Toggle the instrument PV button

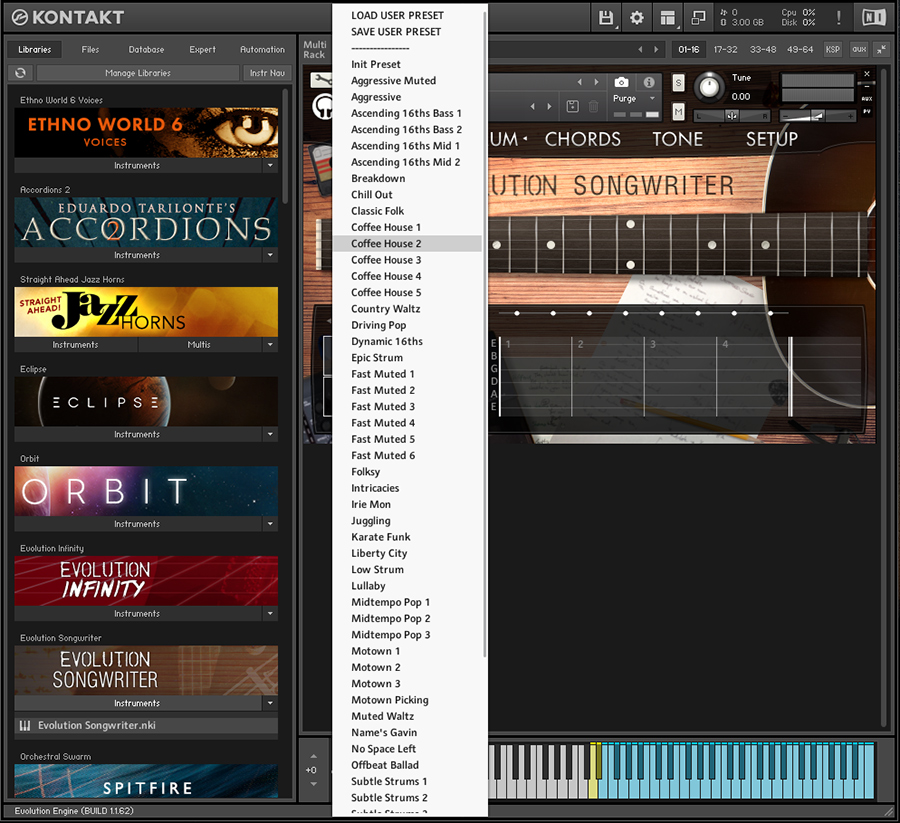[867, 111]
